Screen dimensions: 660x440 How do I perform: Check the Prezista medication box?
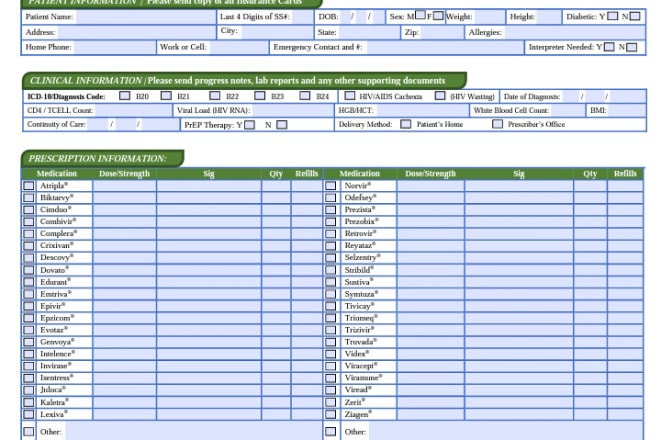click(331, 209)
